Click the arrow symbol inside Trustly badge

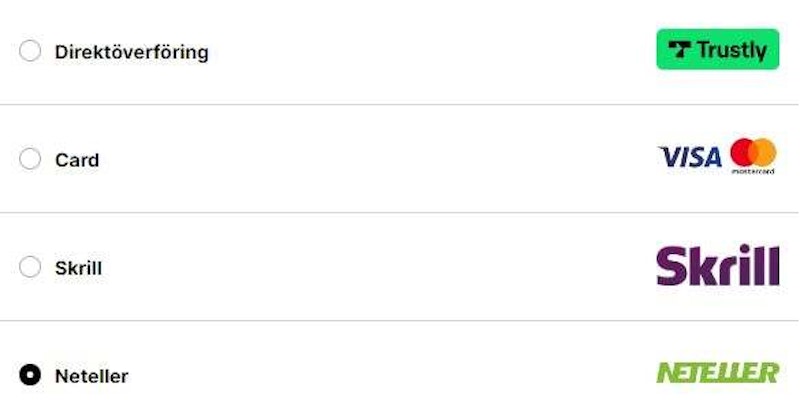(680, 49)
